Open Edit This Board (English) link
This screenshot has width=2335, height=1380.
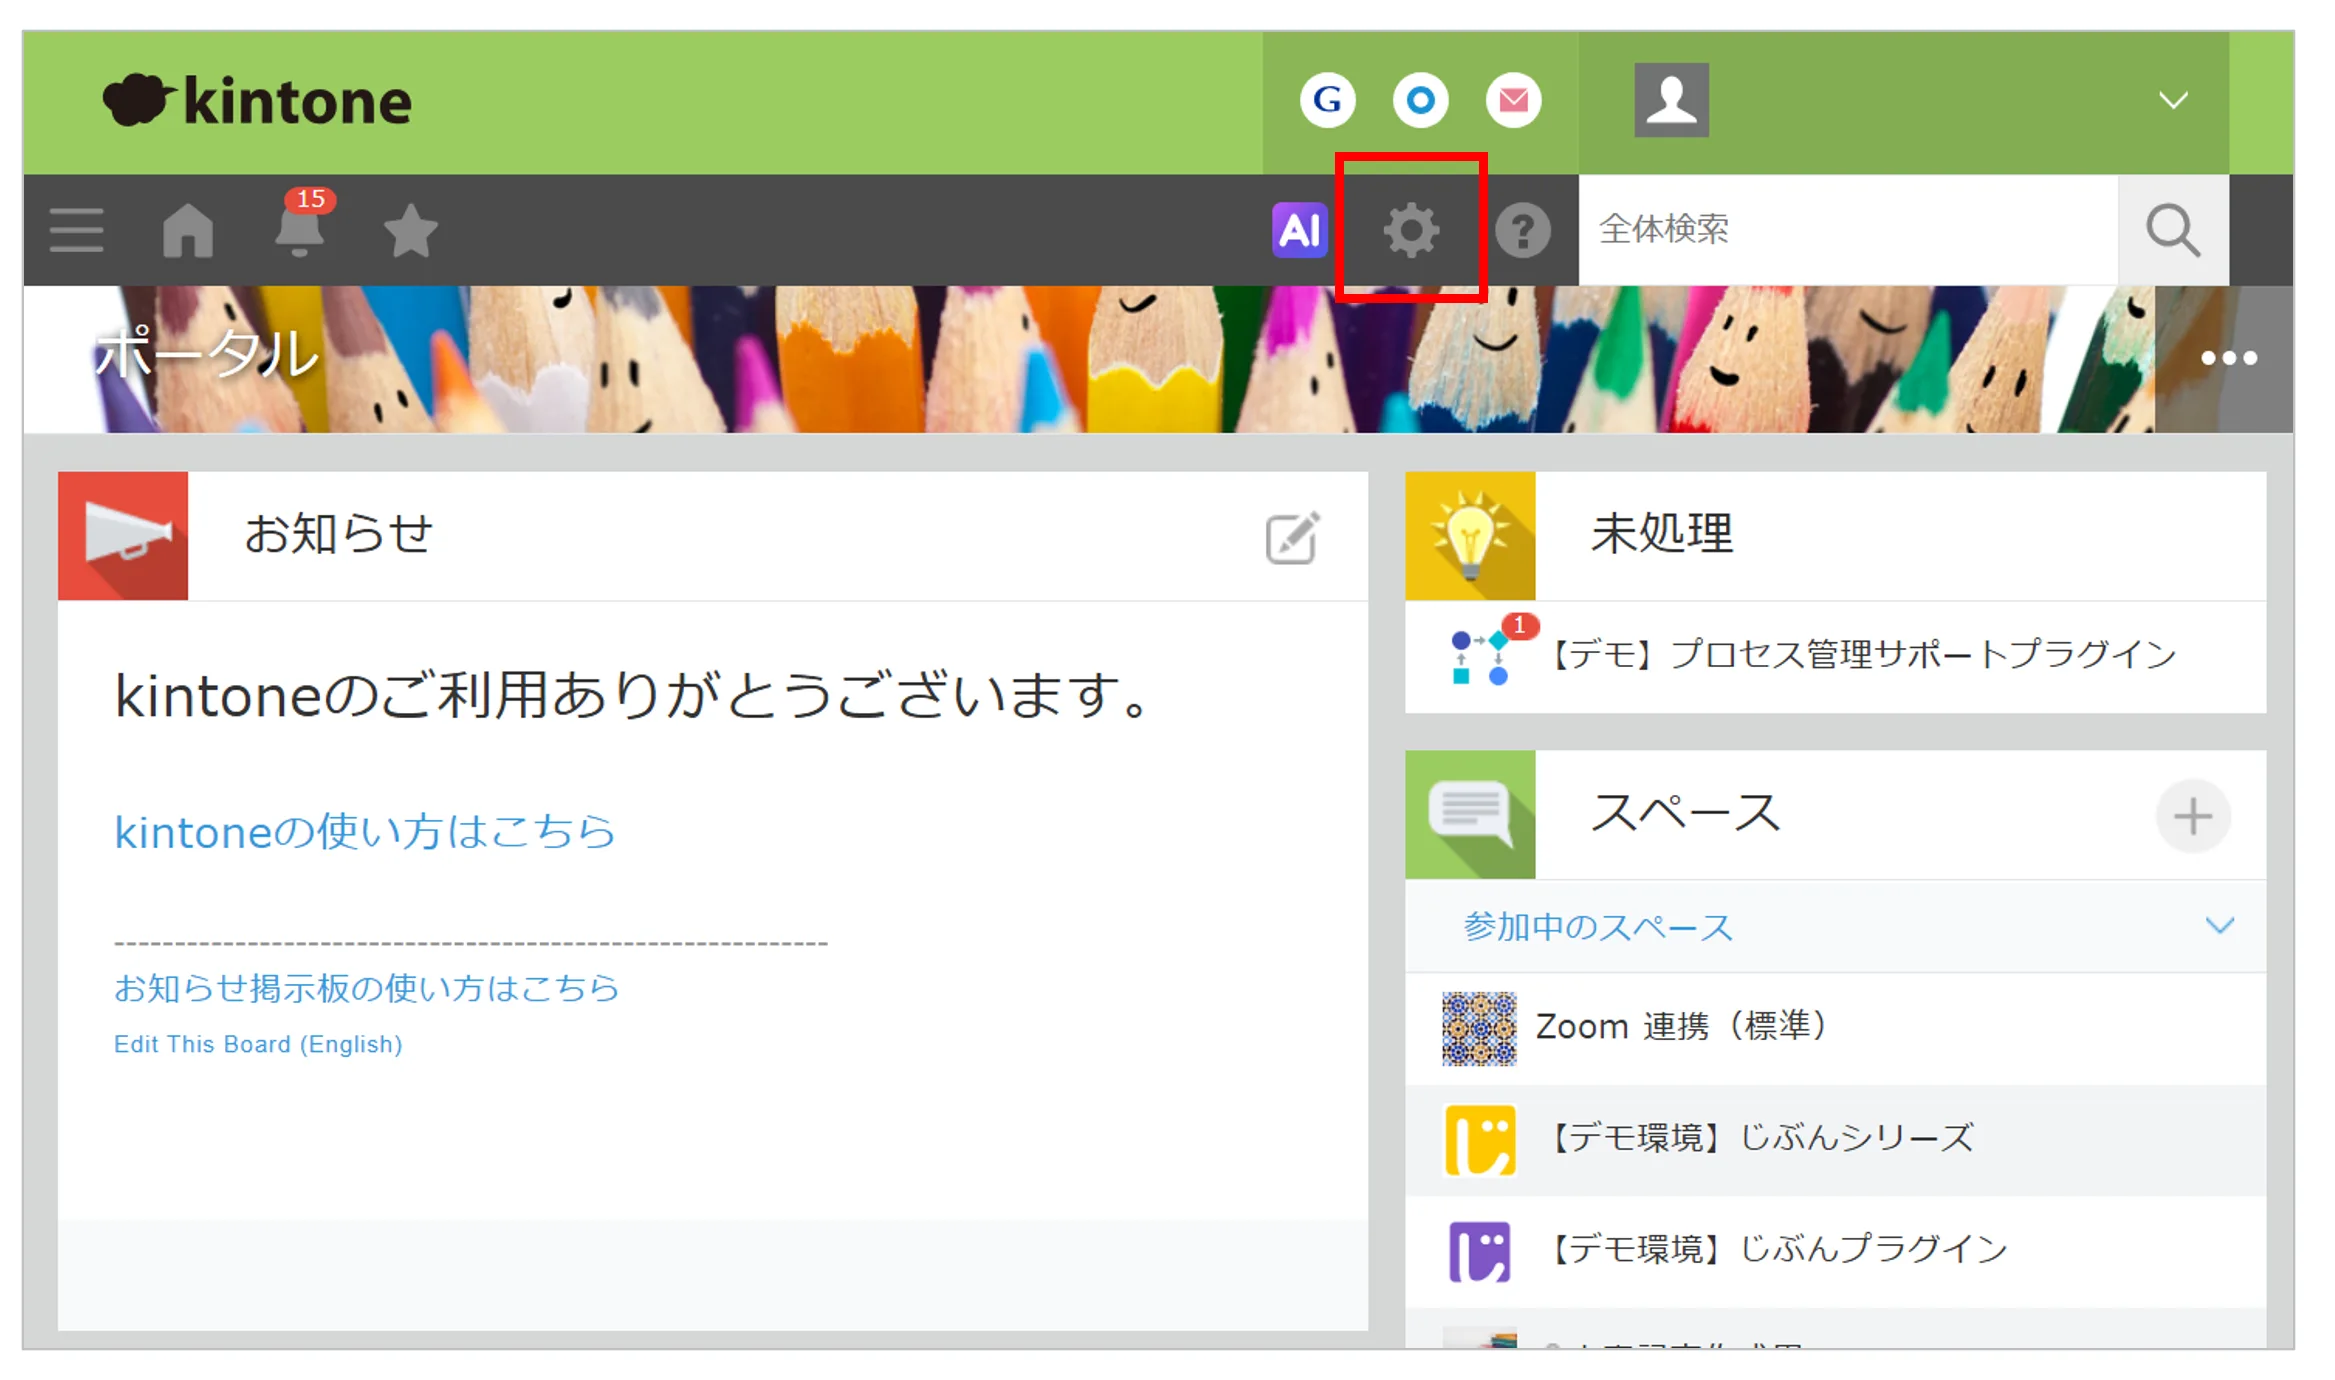258,1044
